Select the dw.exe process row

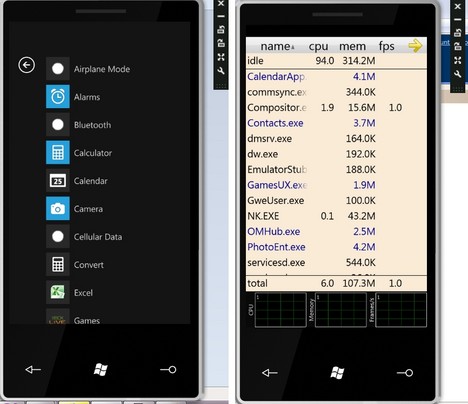[336, 154]
